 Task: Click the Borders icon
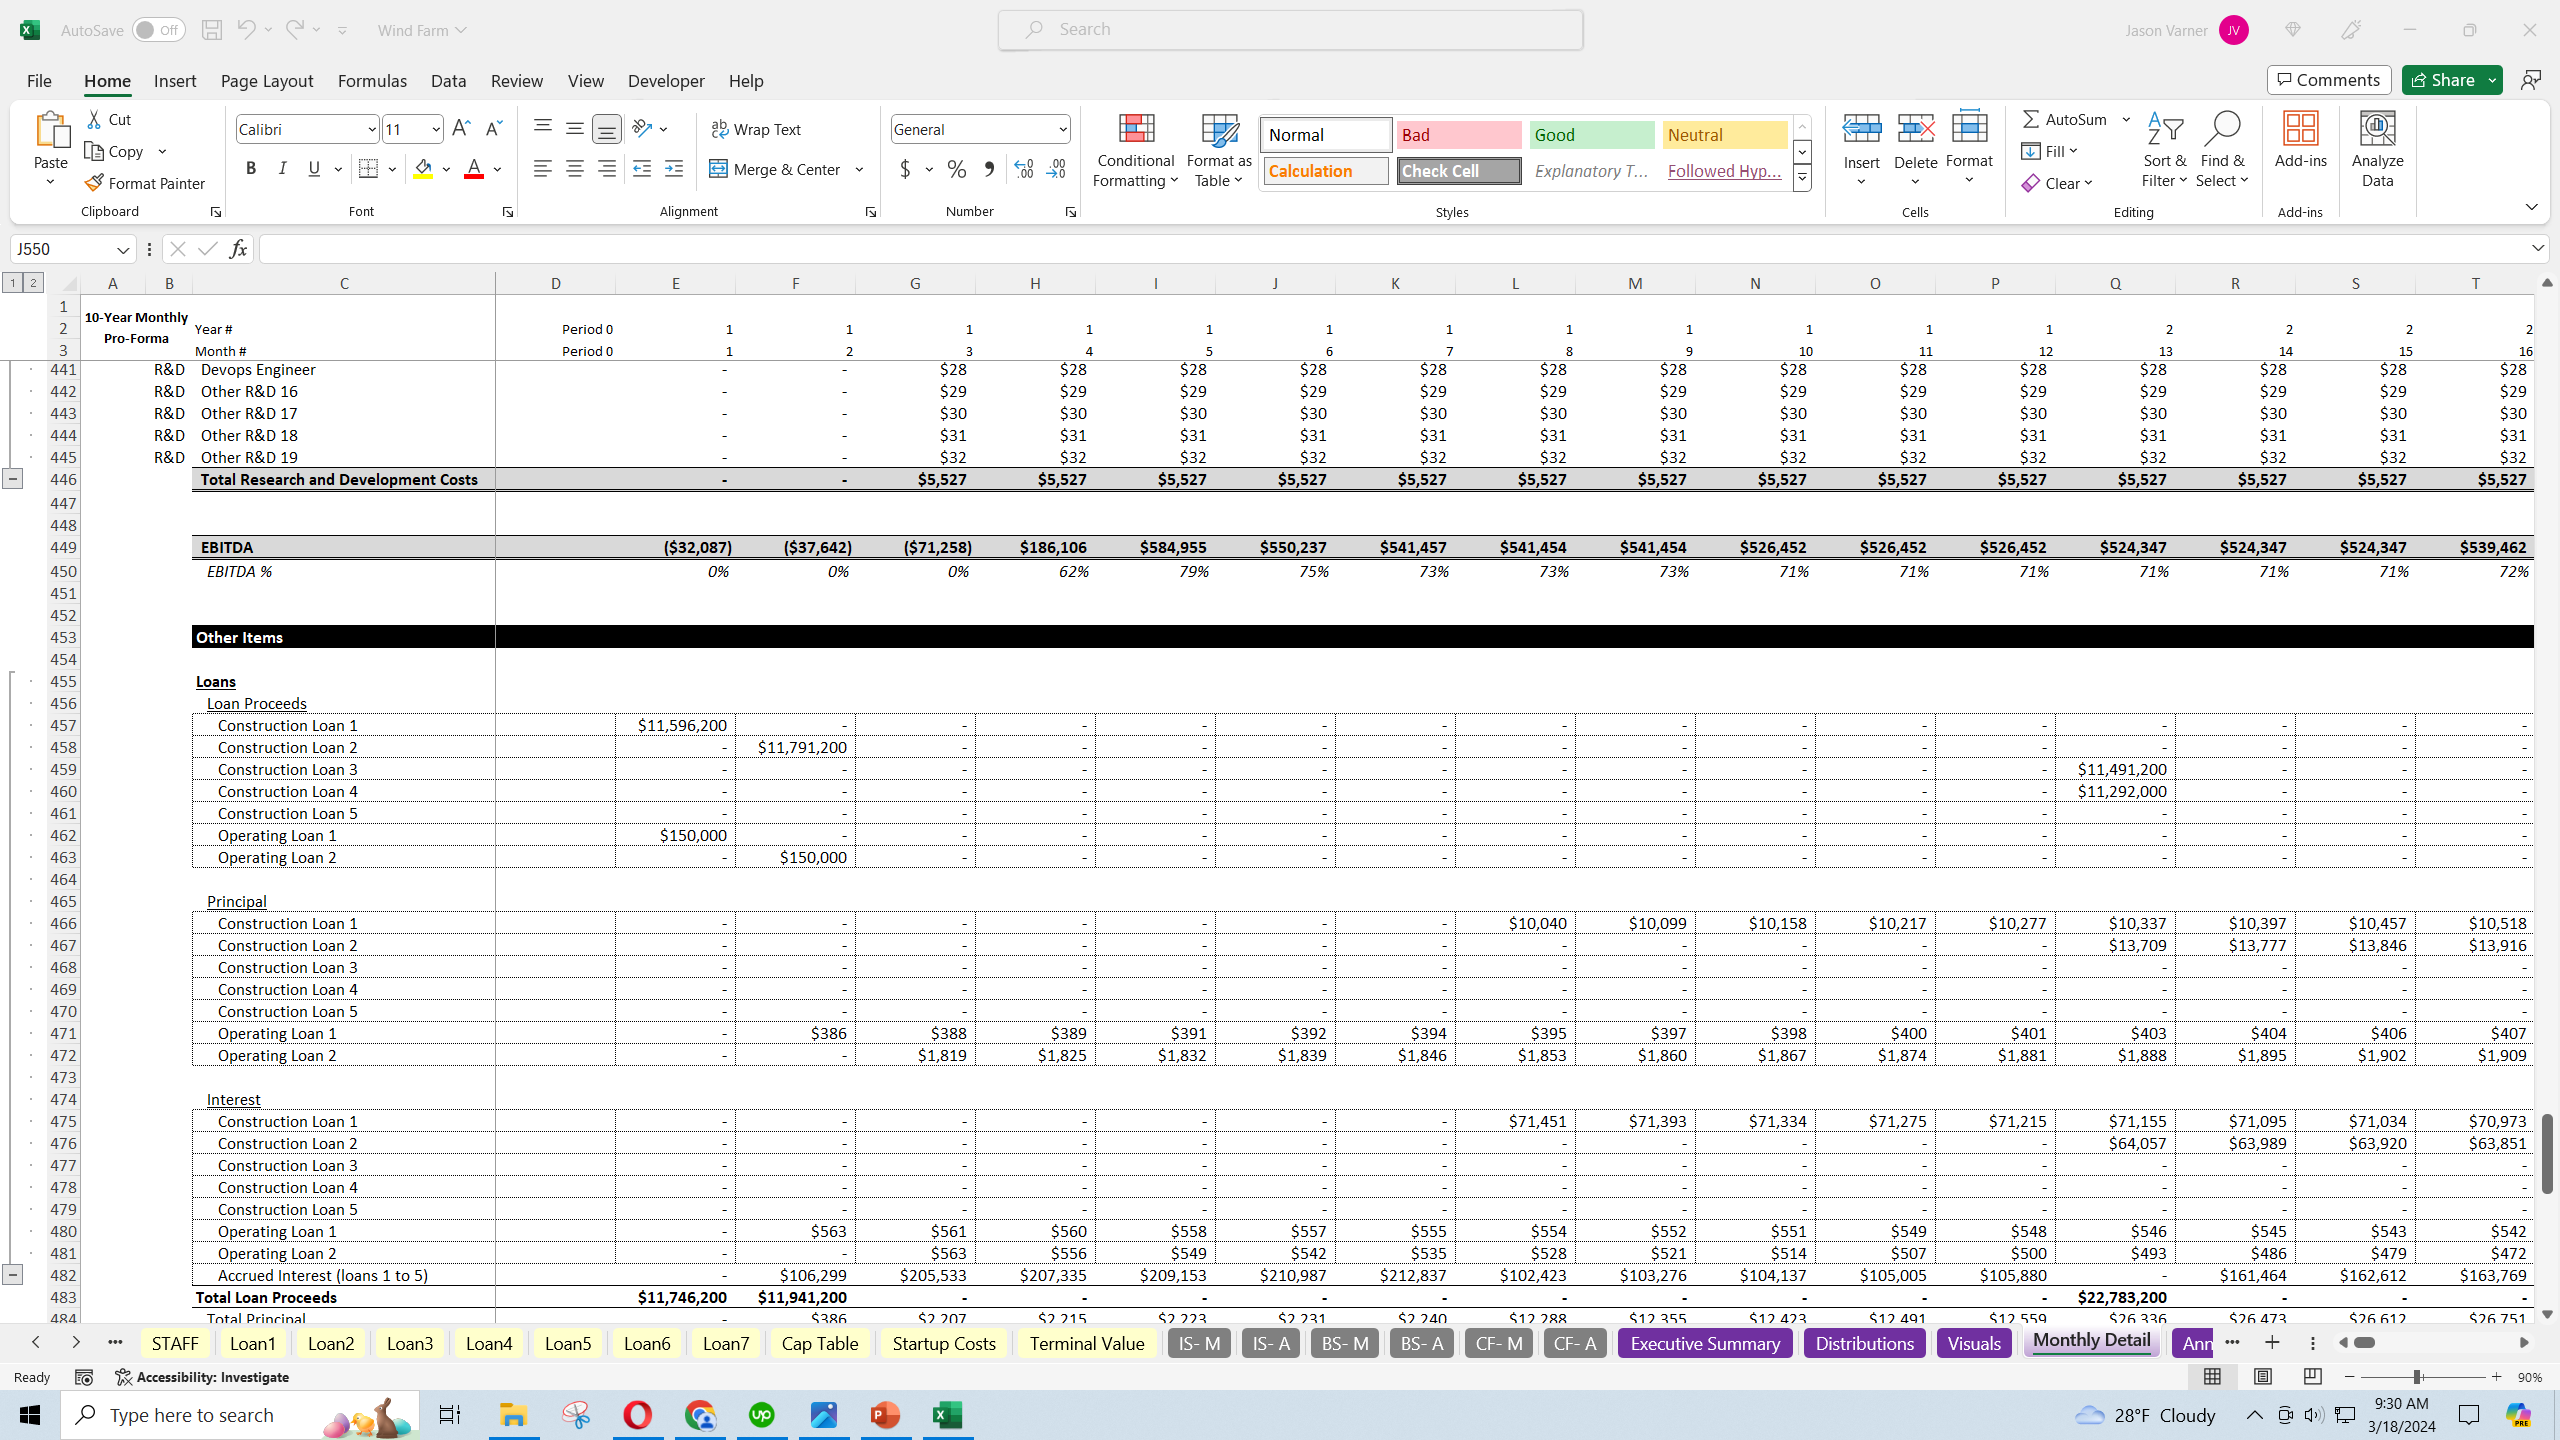(368, 169)
